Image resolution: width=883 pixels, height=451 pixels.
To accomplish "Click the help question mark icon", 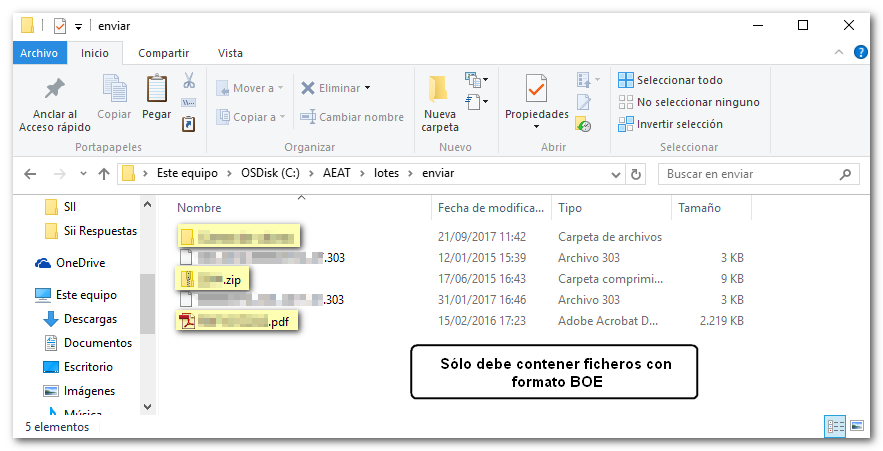I will click(x=861, y=52).
